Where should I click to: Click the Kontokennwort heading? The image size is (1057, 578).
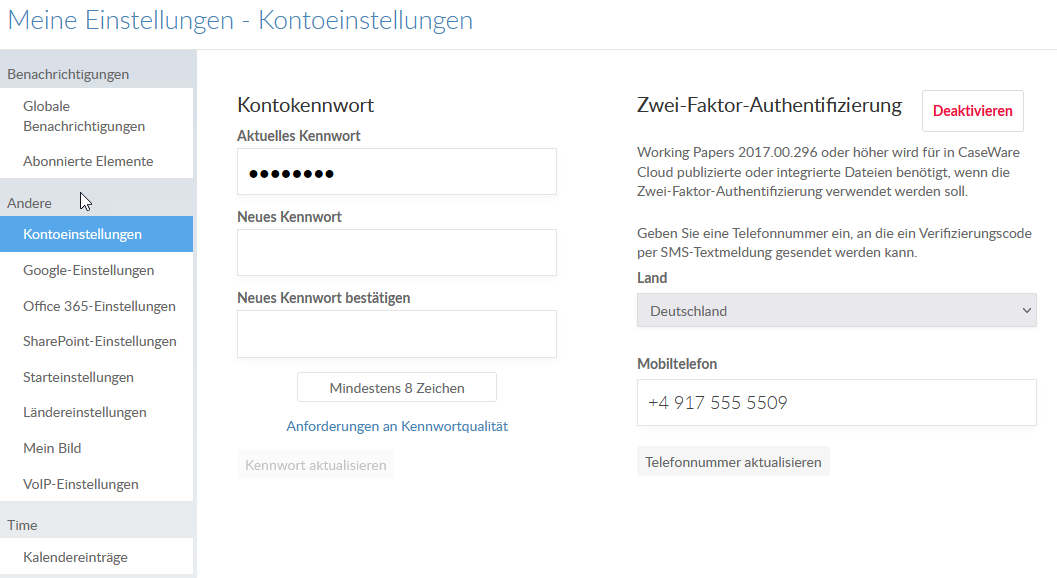point(305,105)
